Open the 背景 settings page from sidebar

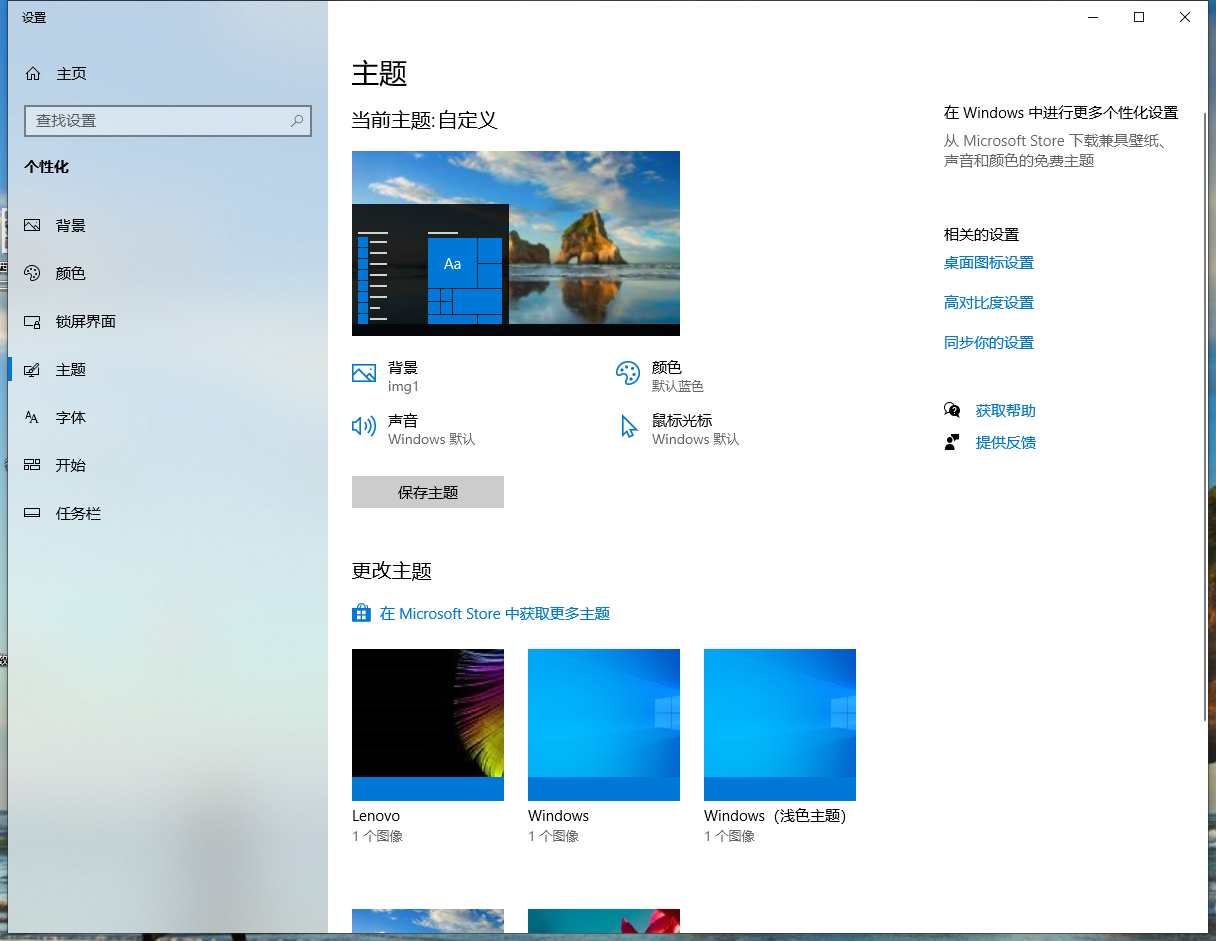pyautogui.click(x=168, y=226)
